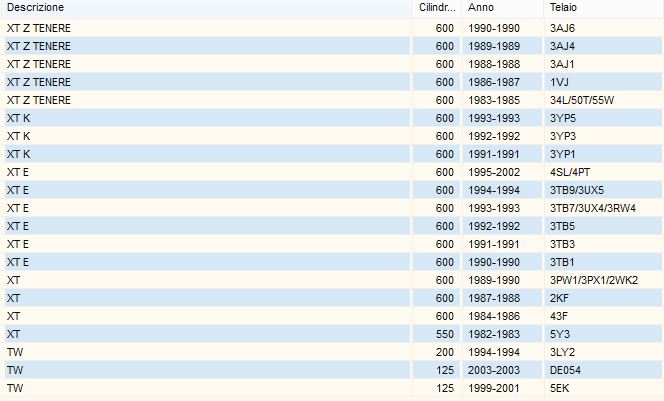Select XT Z TENERE row with frame 3AJ6
Image resolution: width=664 pixels, height=401 pixels.
coord(332,28)
